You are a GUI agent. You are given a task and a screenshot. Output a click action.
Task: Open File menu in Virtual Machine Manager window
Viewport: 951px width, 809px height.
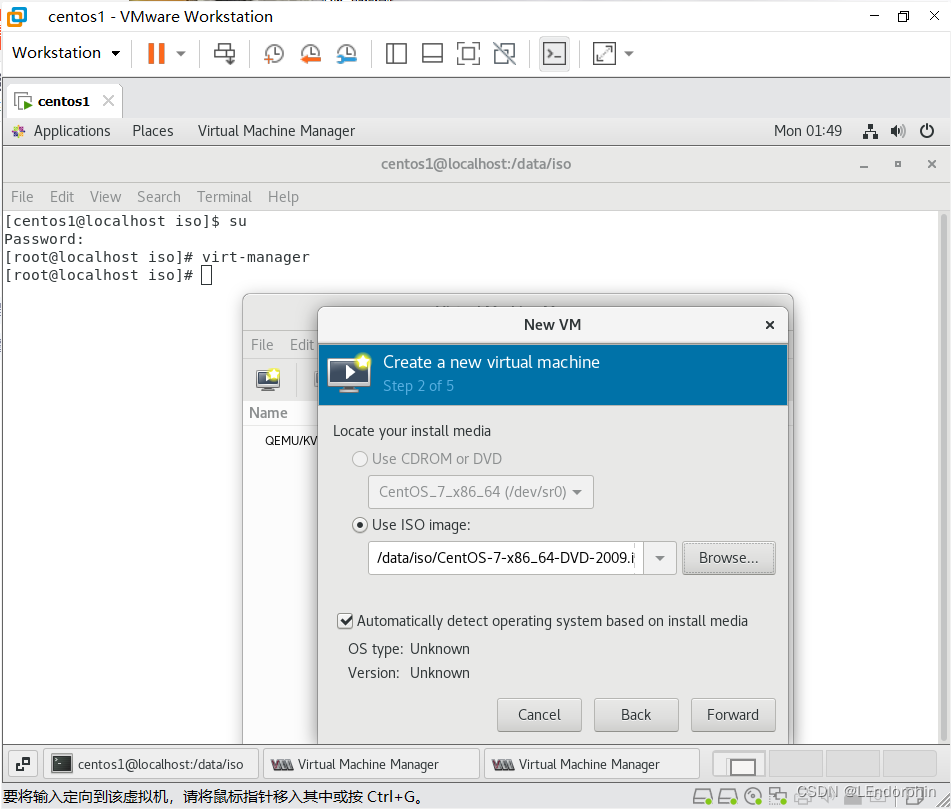262,345
